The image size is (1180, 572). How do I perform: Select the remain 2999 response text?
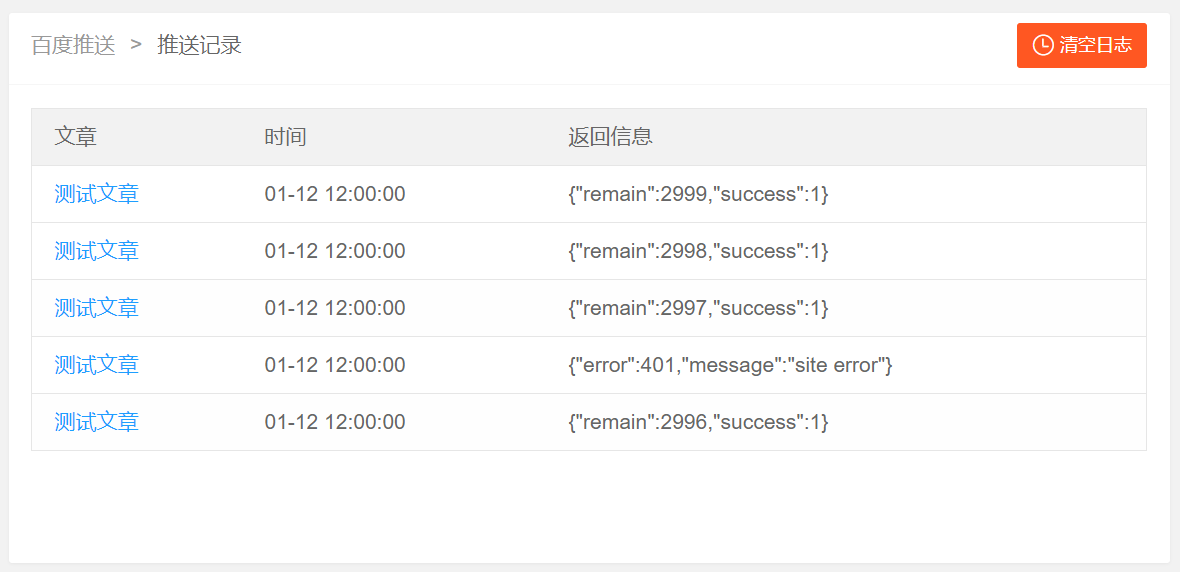[x=698, y=194]
